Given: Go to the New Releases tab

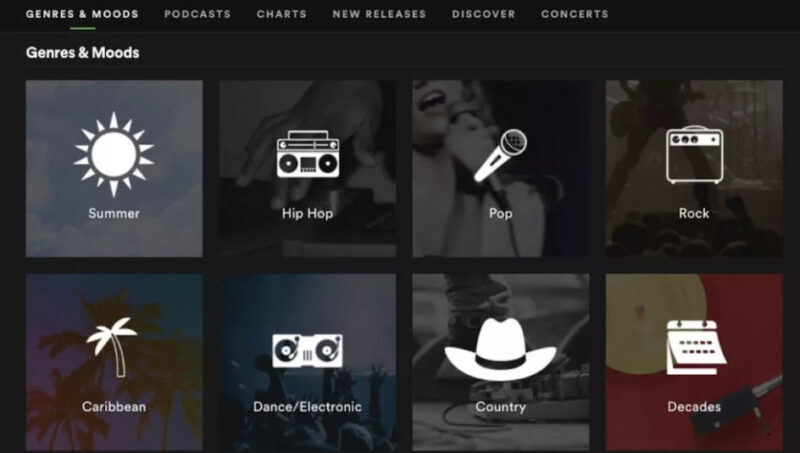Looking at the screenshot, I should point(379,14).
